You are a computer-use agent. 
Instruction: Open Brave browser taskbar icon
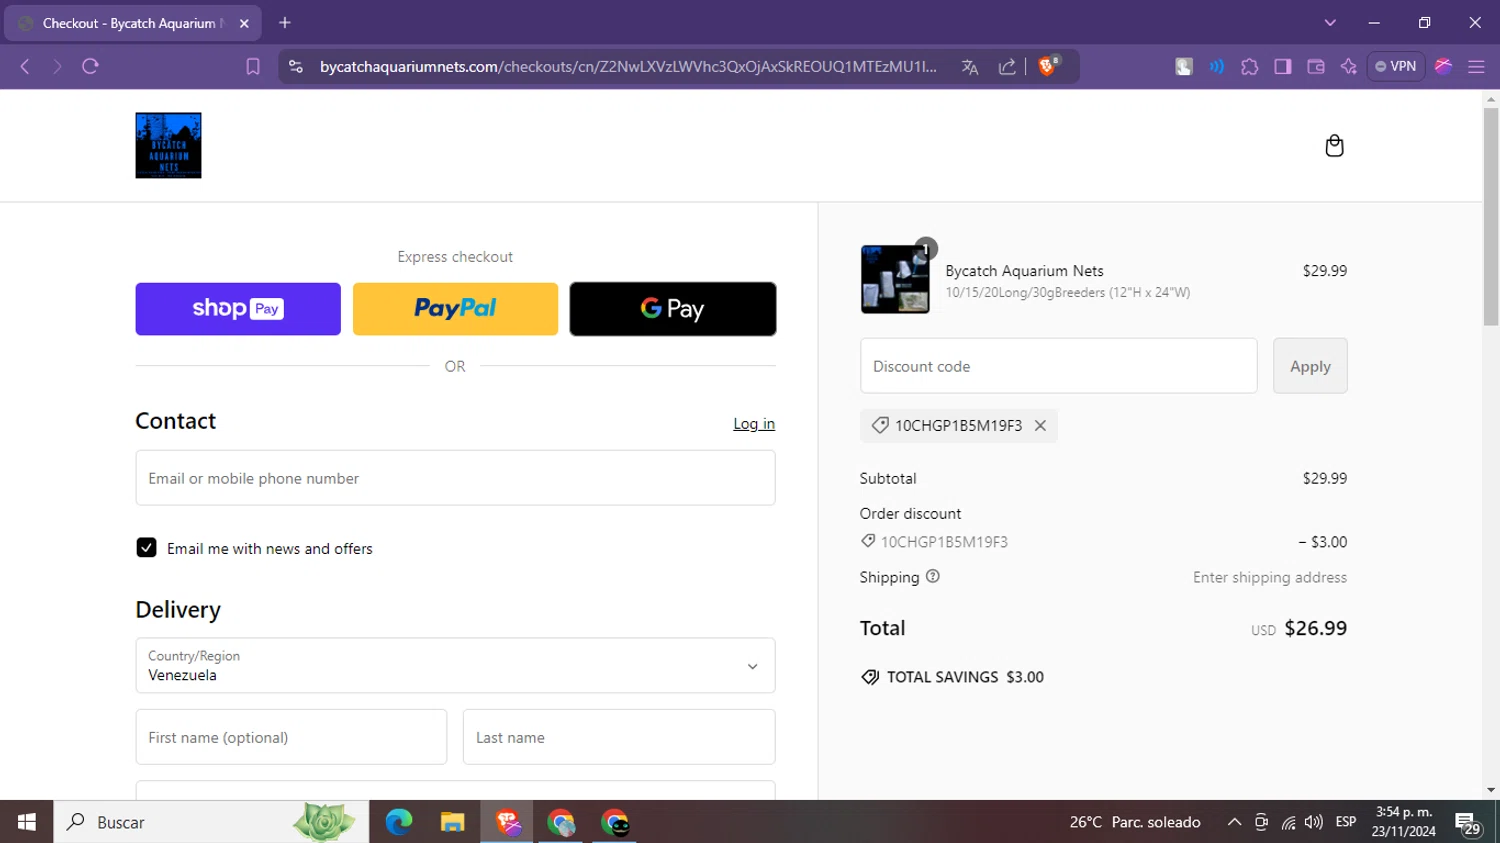[x=507, y=822]
